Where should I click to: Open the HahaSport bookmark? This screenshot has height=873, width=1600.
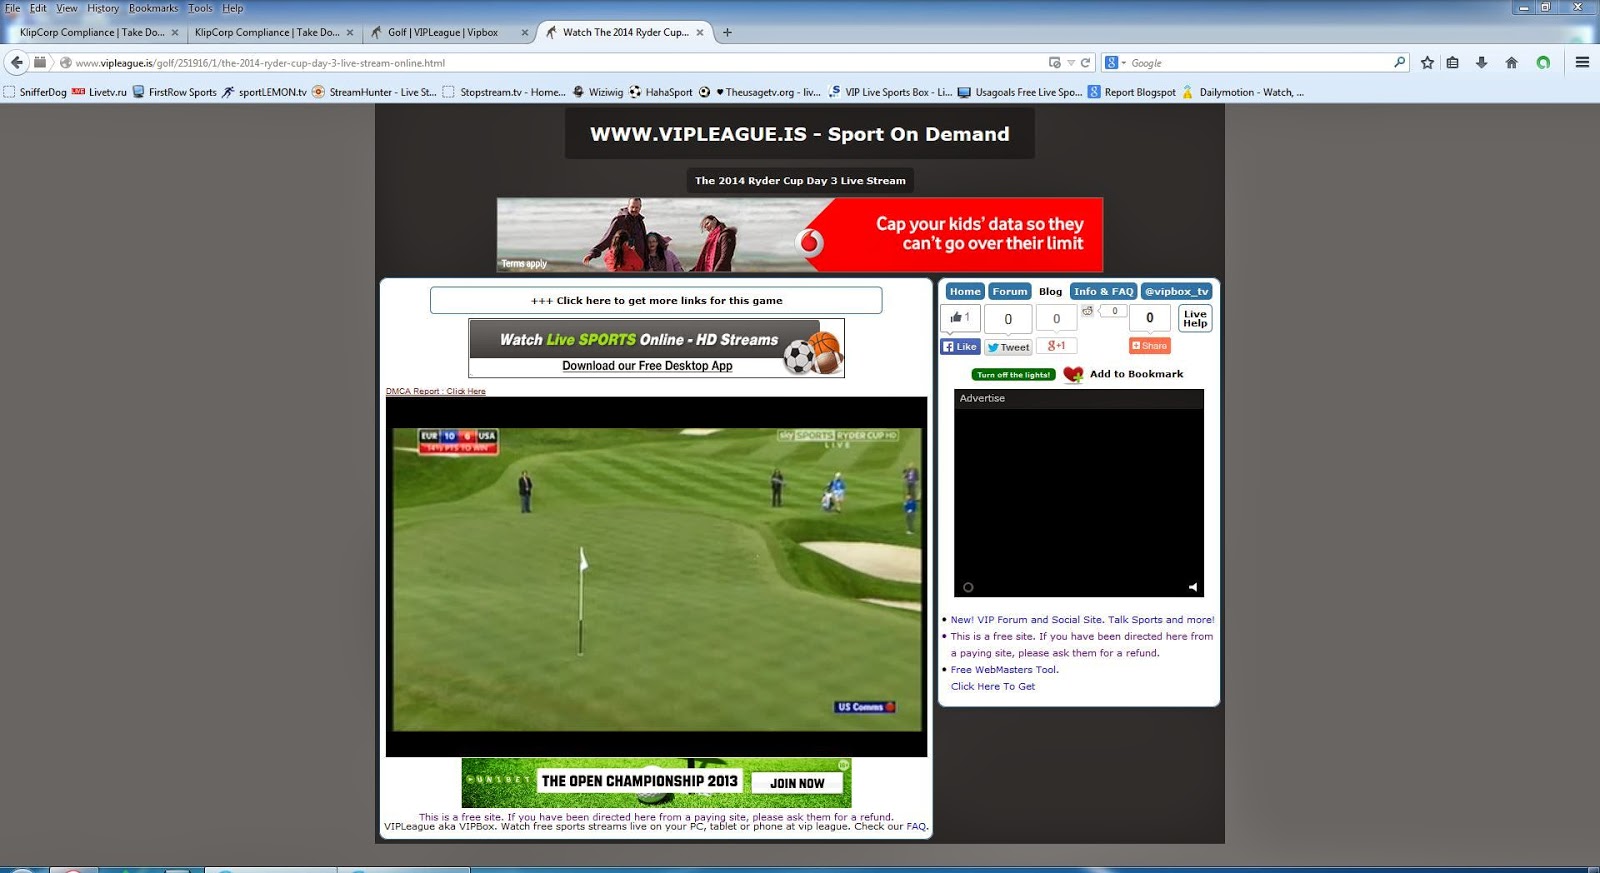click(660, 92)
